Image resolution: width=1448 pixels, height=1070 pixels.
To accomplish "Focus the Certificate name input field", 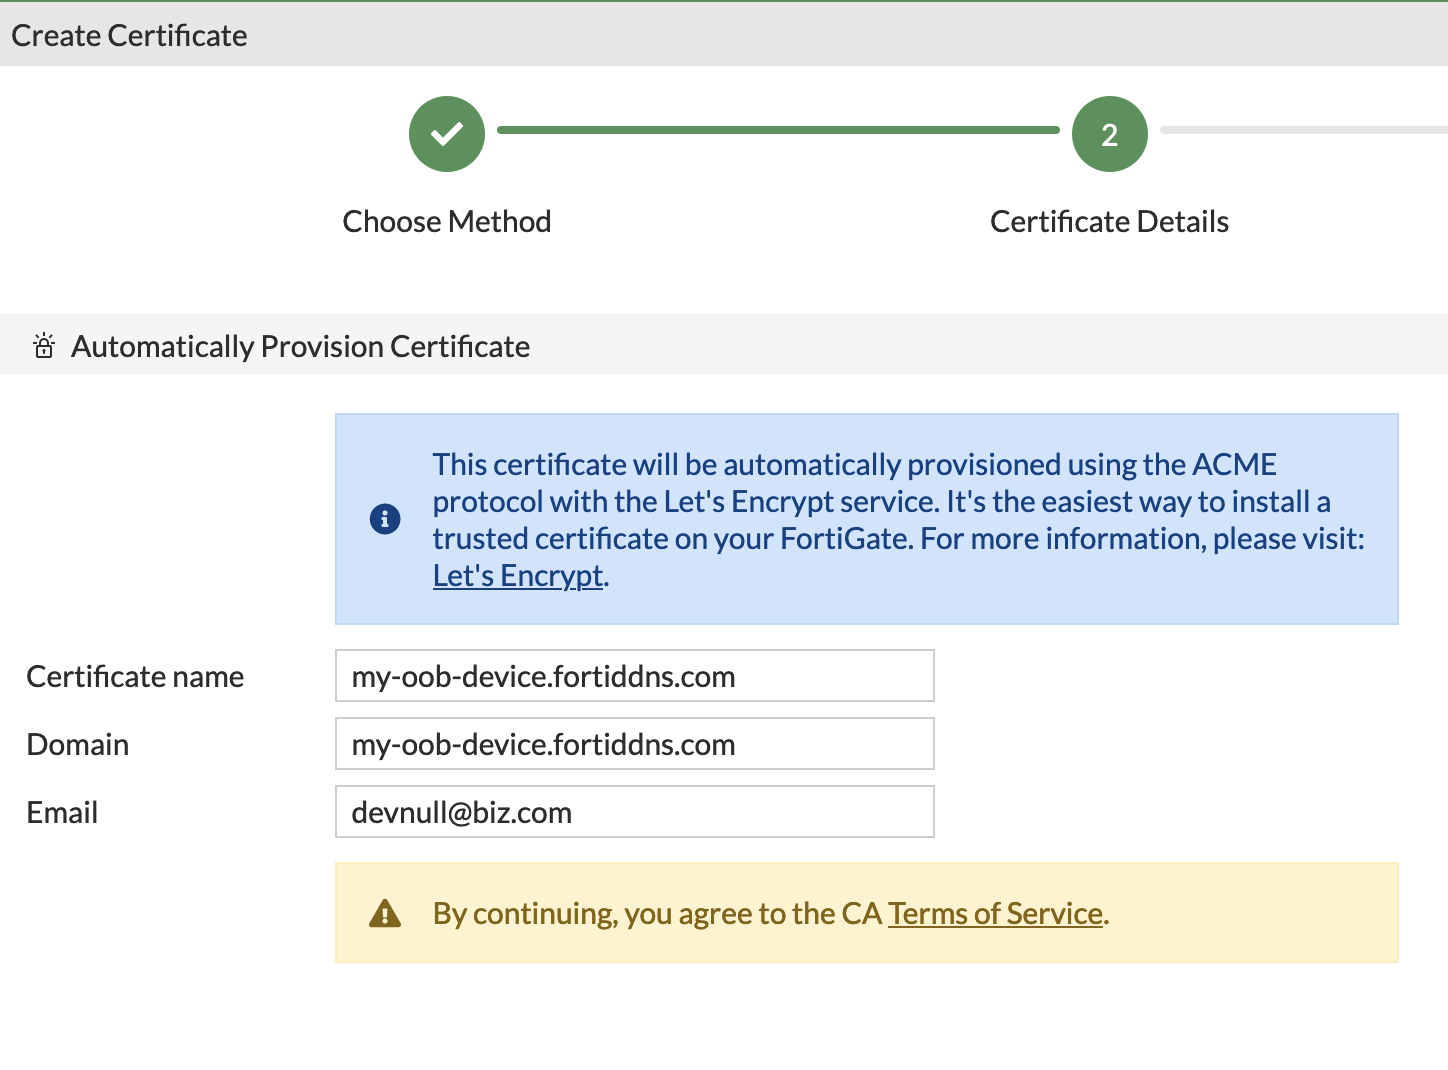I will pyautogui.click(x=635, y=676).
